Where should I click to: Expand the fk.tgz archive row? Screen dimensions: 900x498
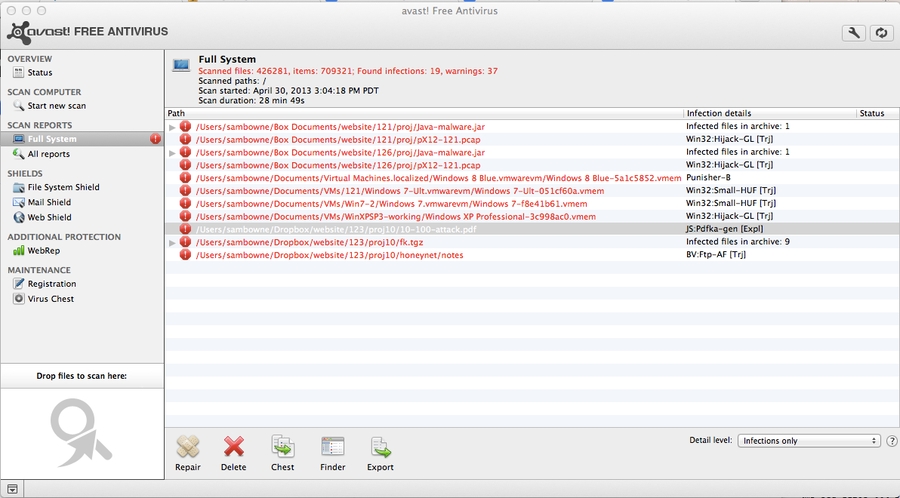coord(172,242)
